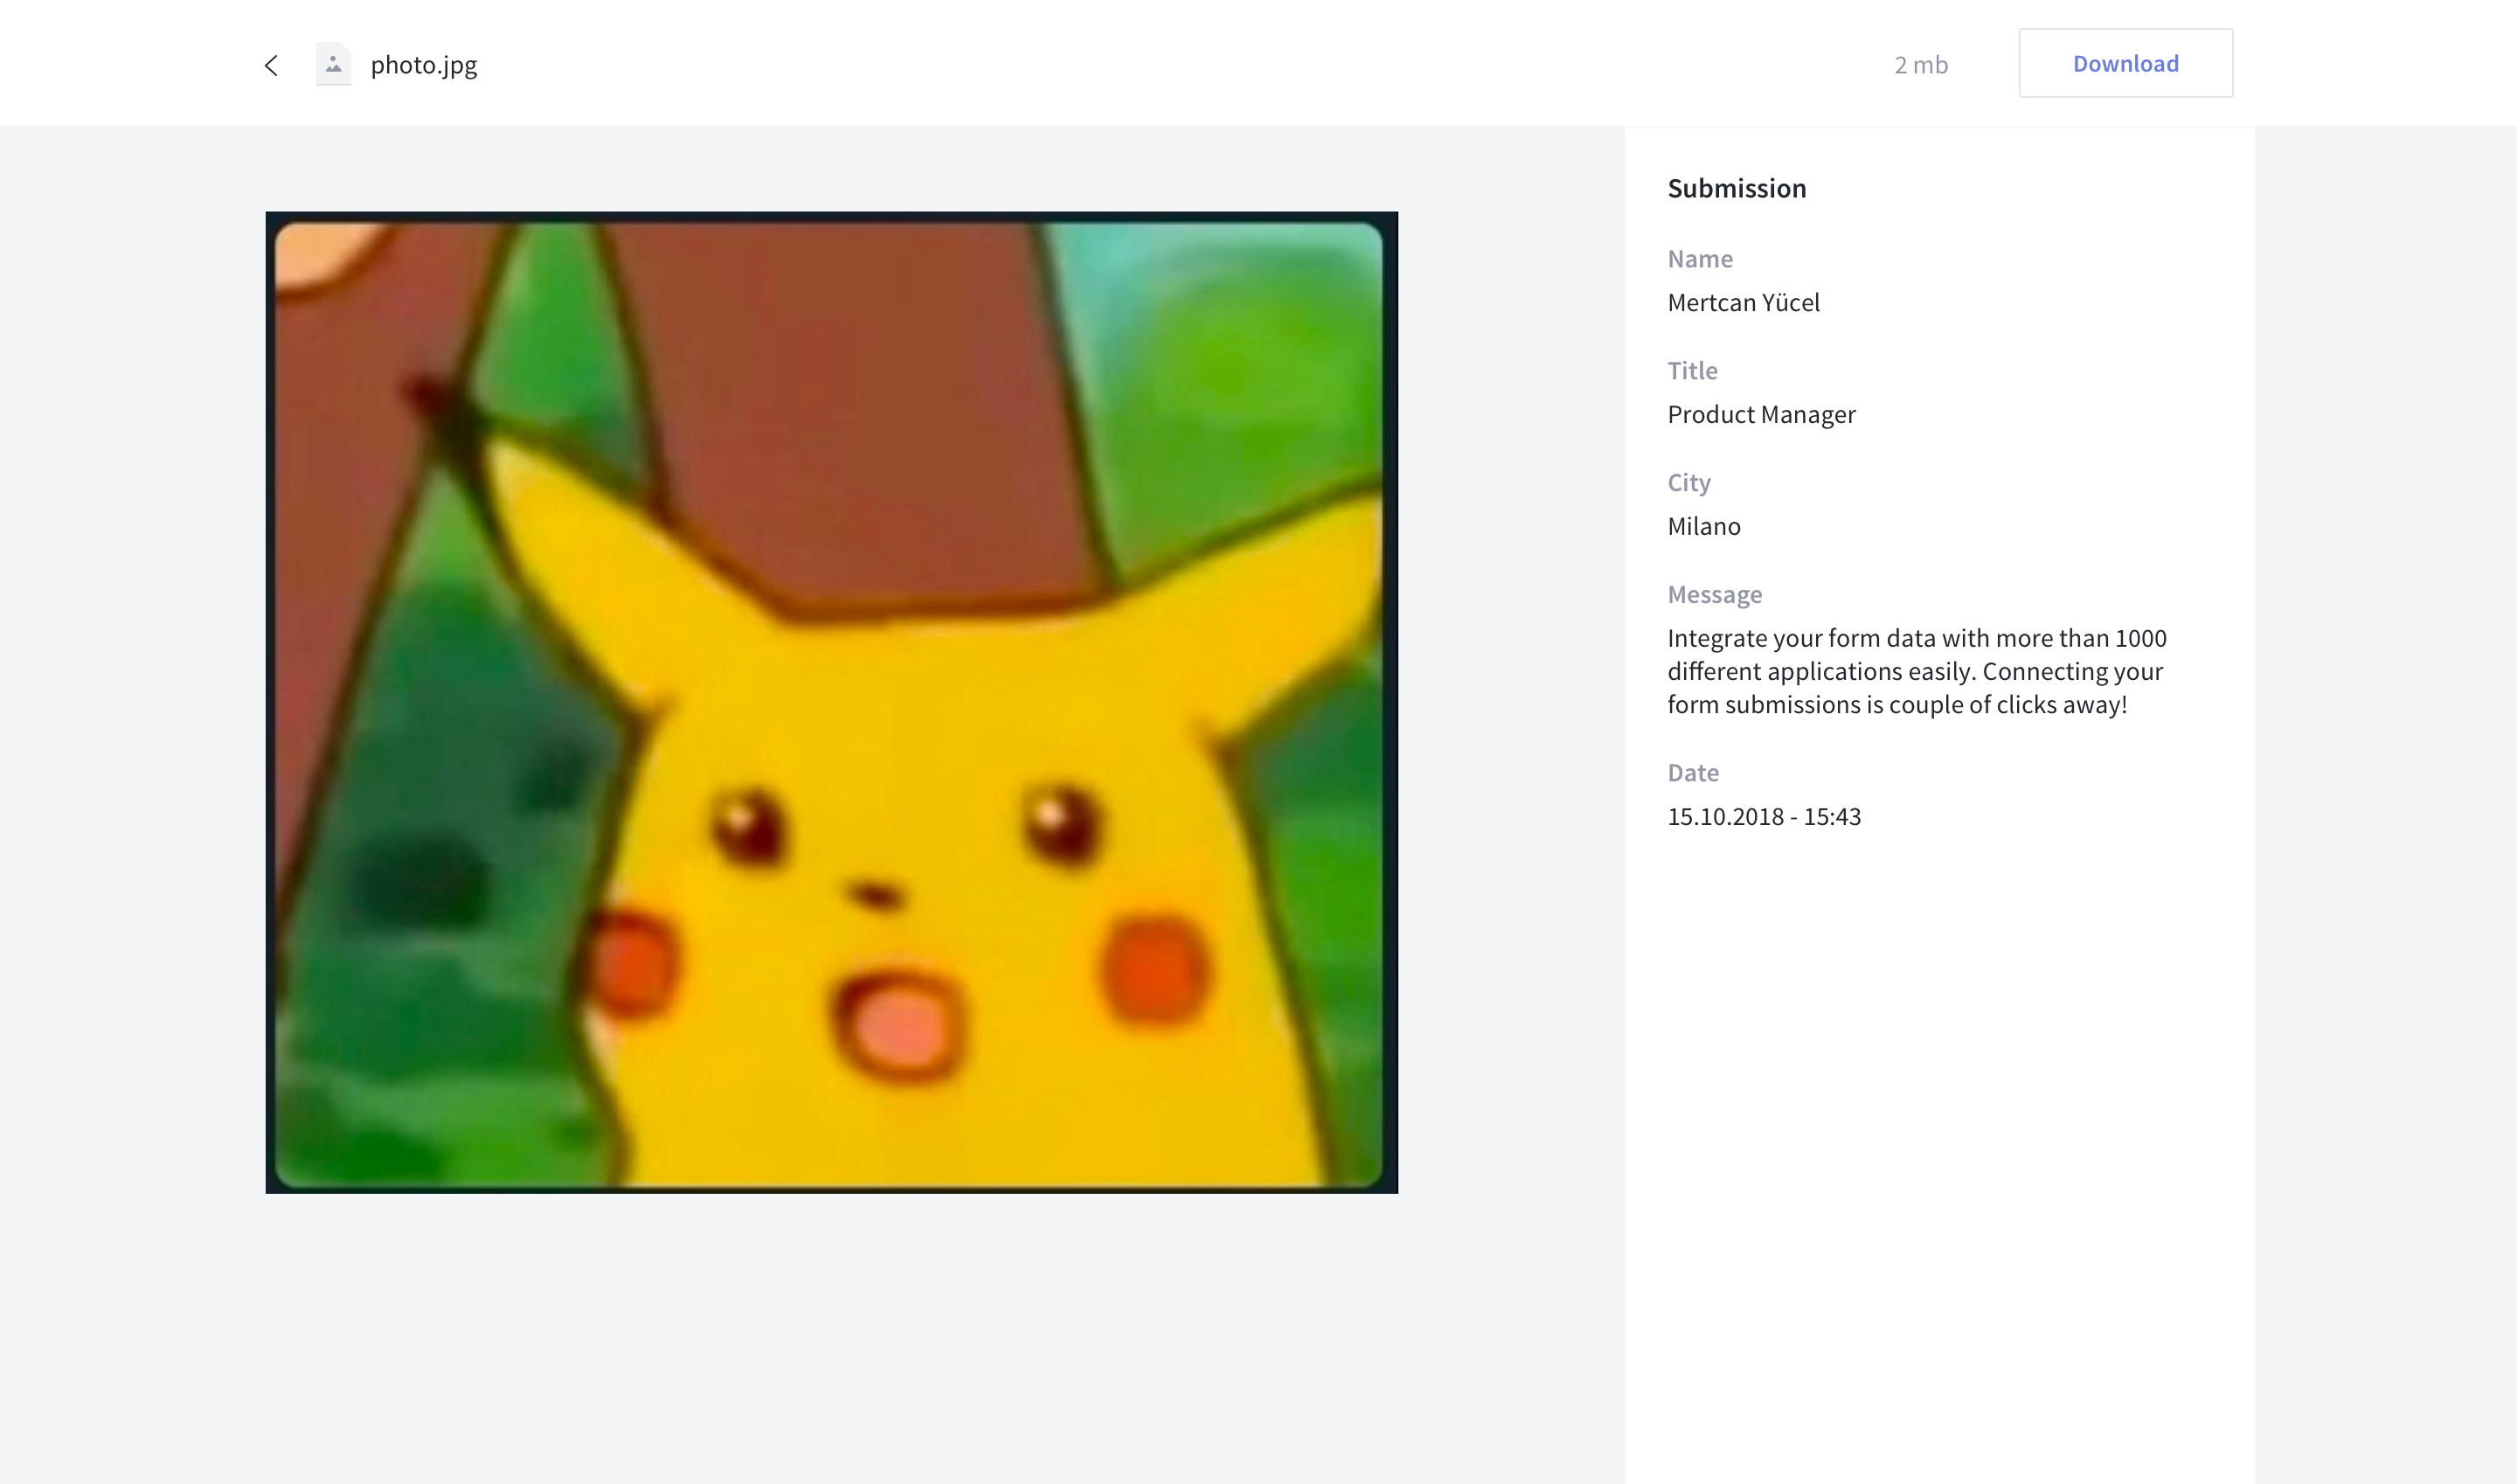Screen dimensions: 2517x1484
Task: Click Pikachu's face in the preview image
Action: pyautogui.click(x=900, y=900)
